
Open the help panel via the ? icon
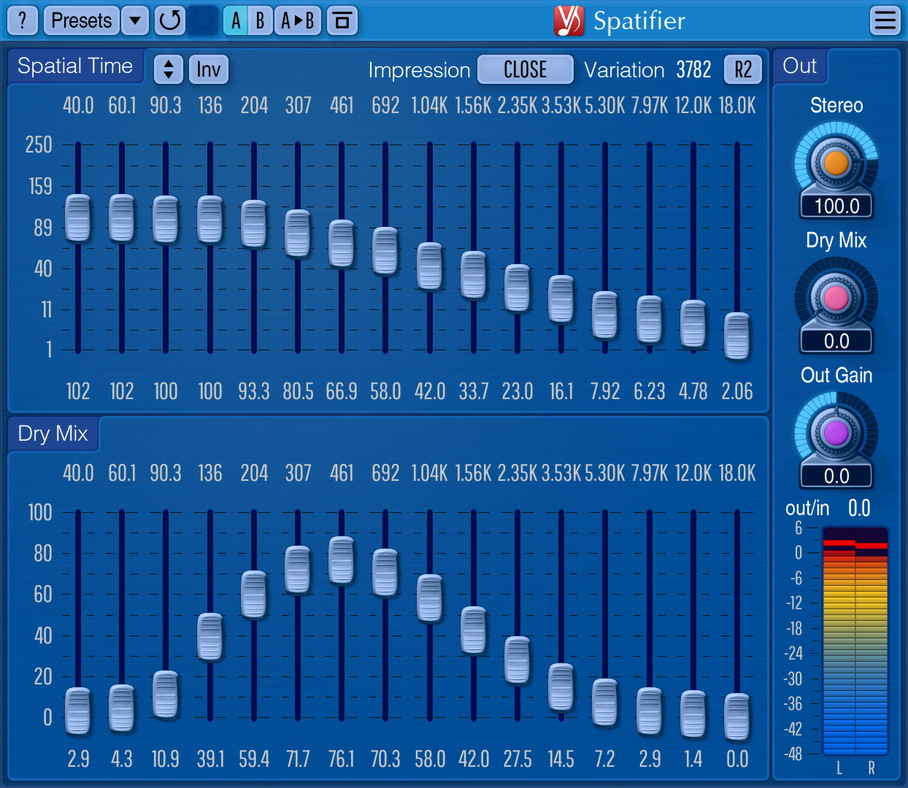(x=22, y=20)
